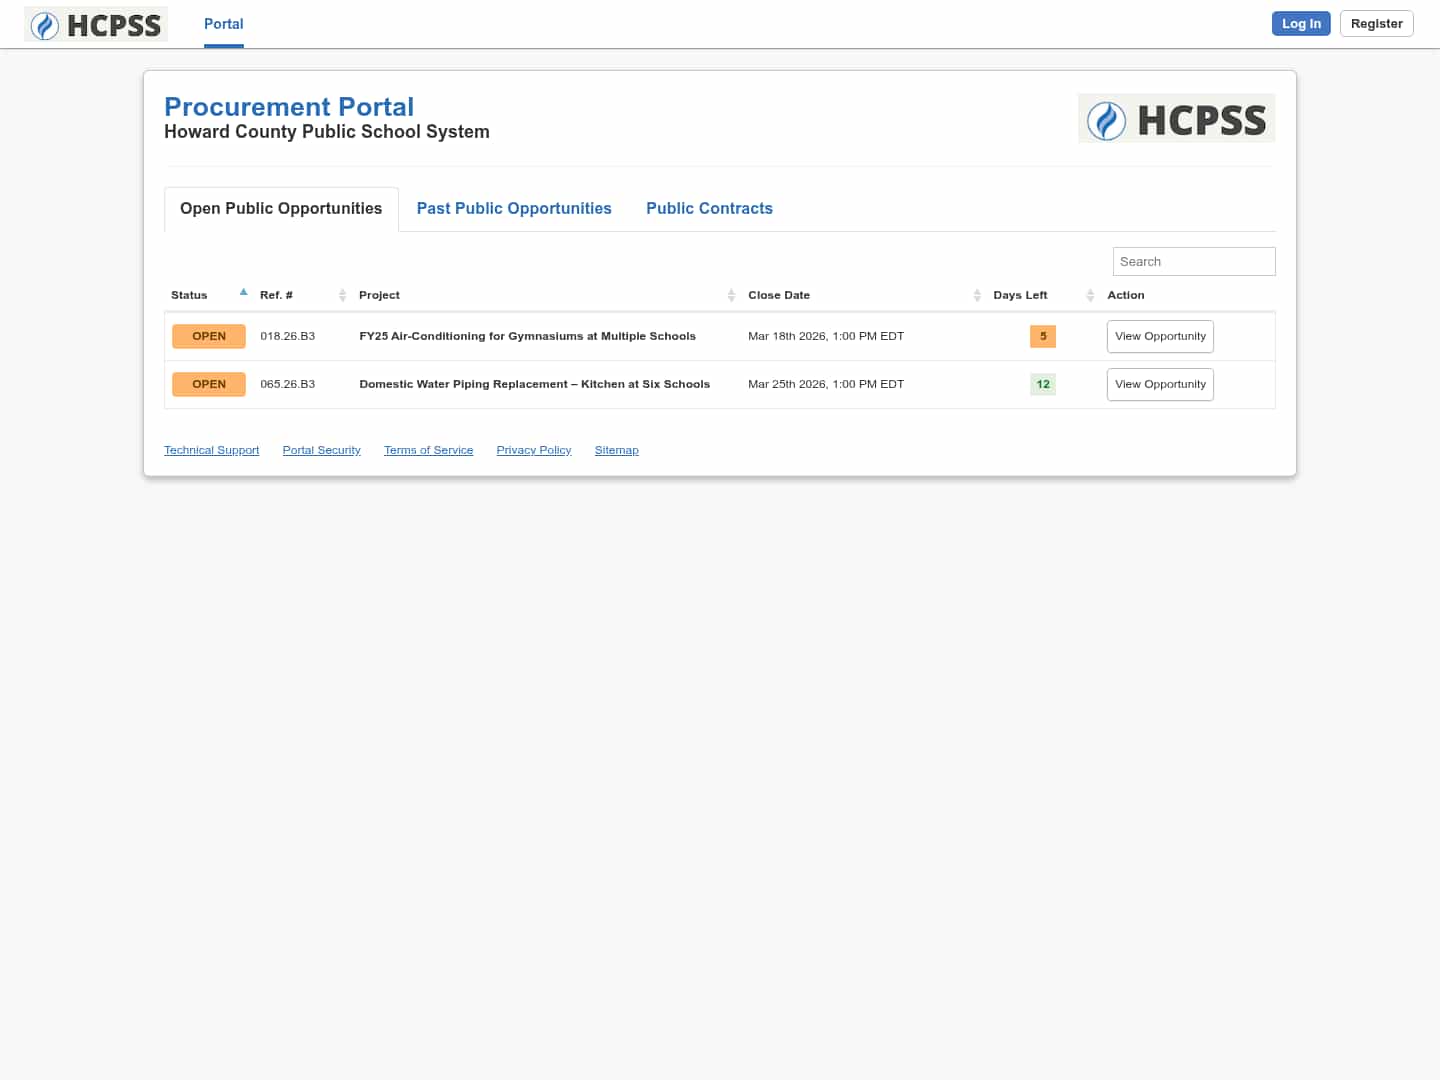Click the Register button
Screen dimensions: 1440x1080
(1376, 23)
